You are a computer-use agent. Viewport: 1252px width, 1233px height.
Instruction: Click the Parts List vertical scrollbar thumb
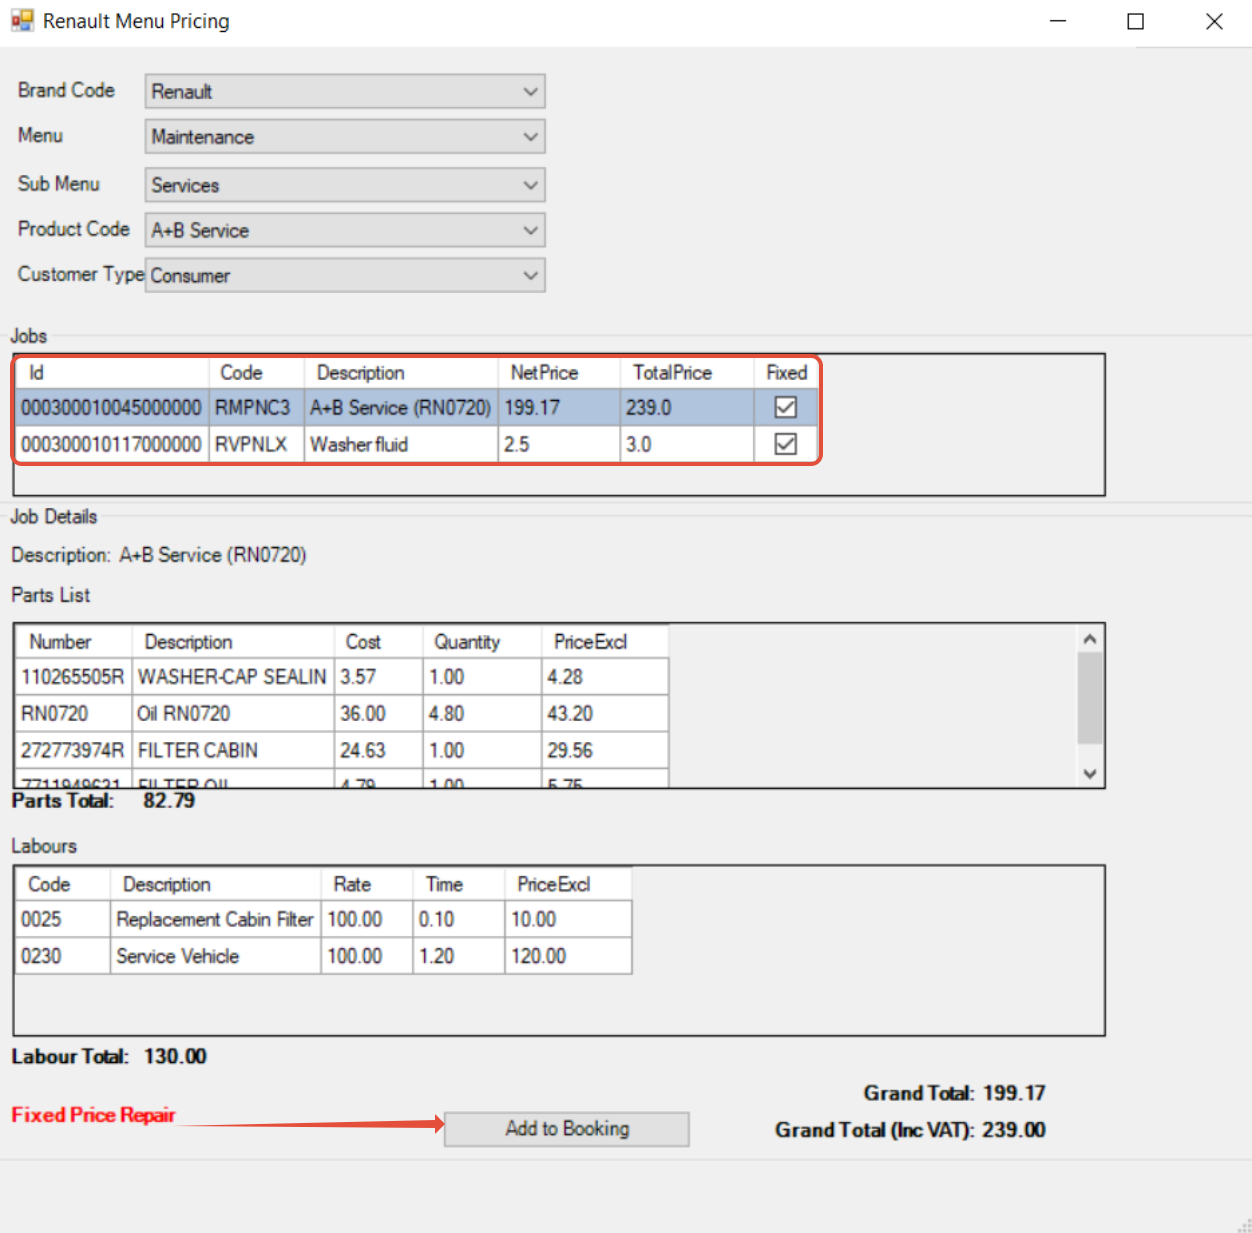[1090, 698]
